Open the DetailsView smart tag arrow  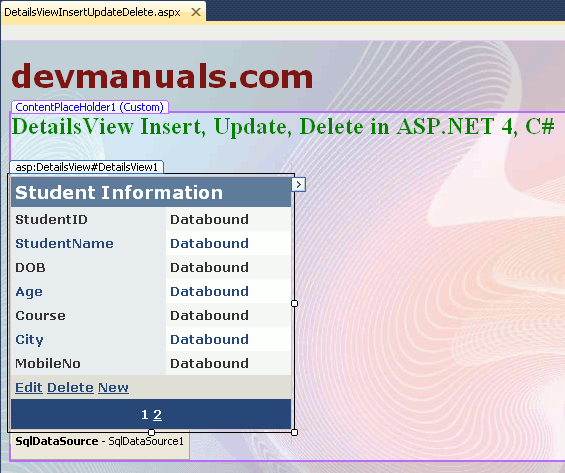pos(298,184)
